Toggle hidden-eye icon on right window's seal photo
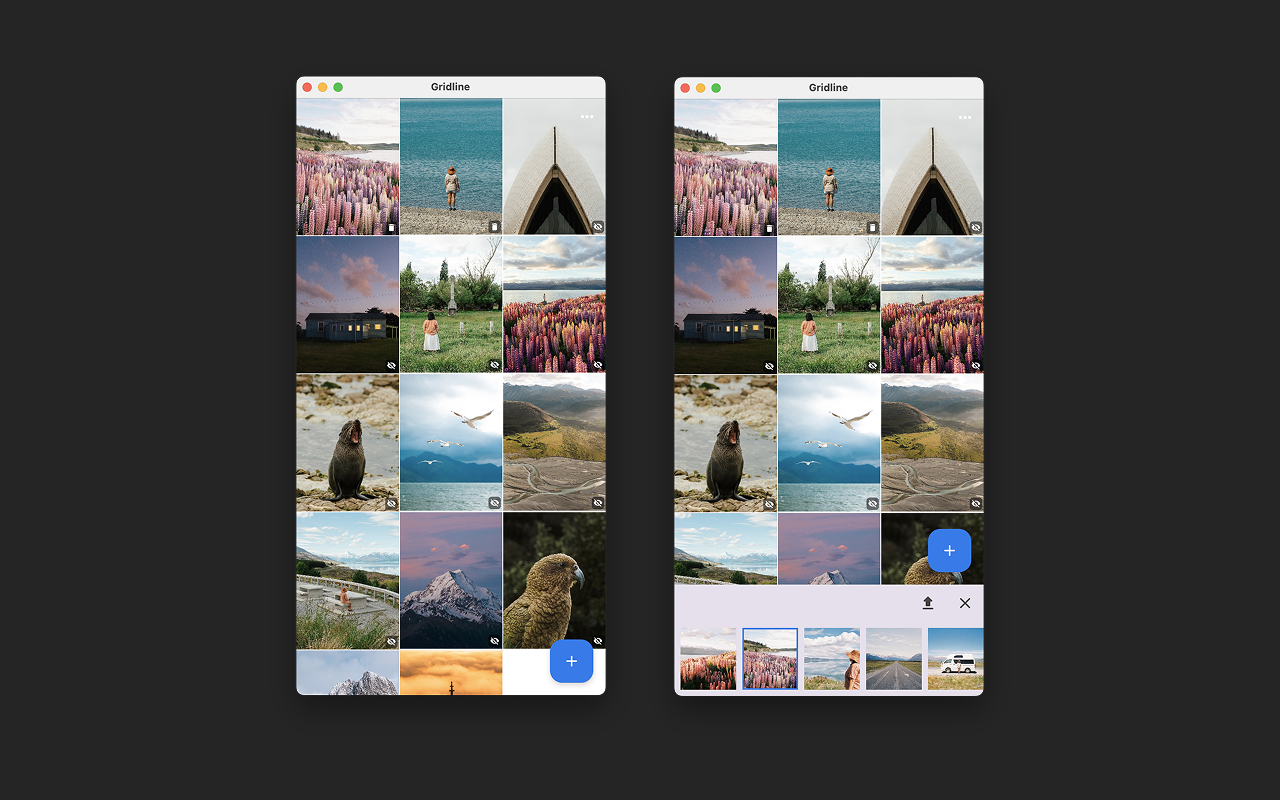 (x=769, y=504)
